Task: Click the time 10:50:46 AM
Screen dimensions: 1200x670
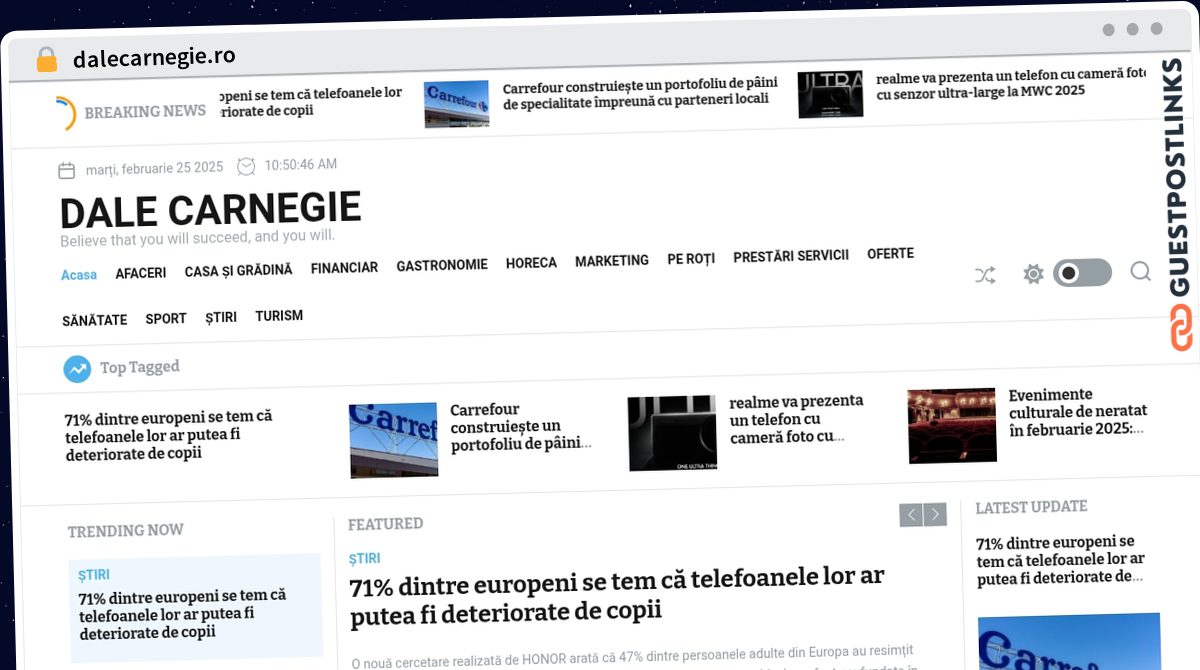Action: point(300,164)
